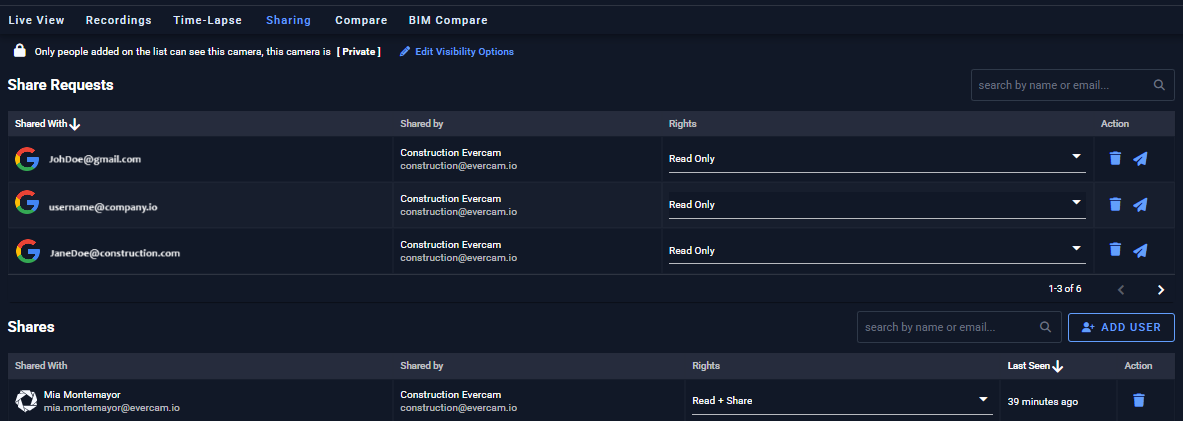Viewport: 1183px width, 421px height.
Task: Switch to the Compare tab
Action: click(x=361, y=20)
